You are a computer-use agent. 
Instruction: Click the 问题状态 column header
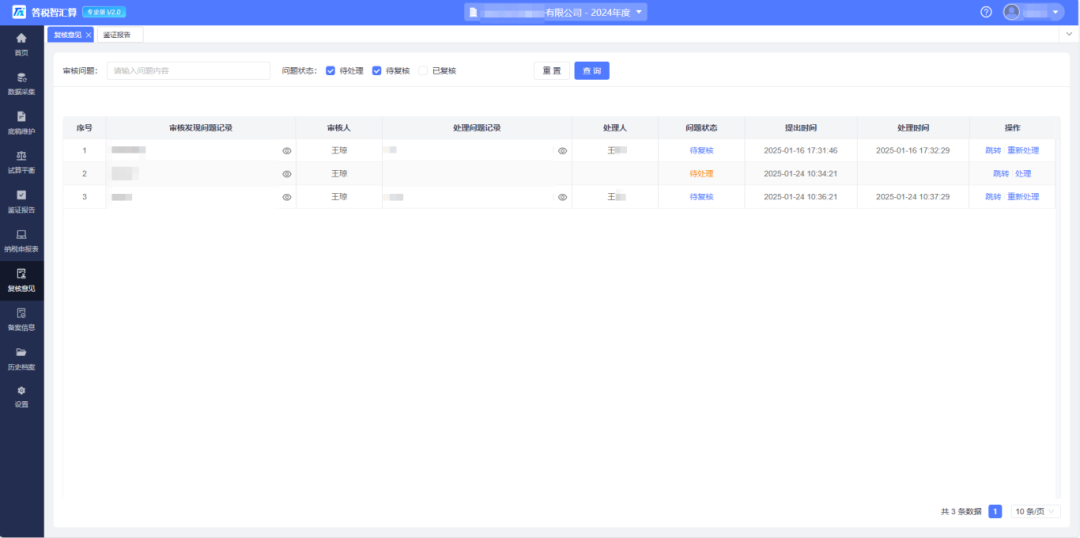(x=701, y=128)
